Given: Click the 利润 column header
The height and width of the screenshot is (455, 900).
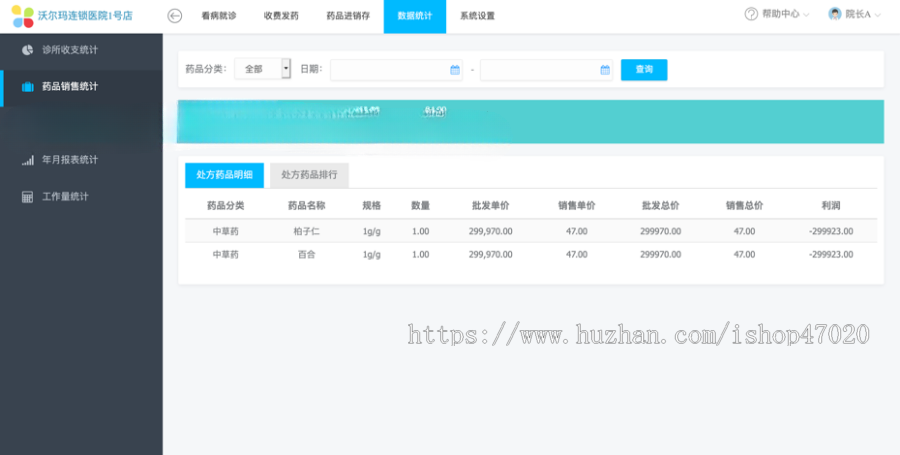Looking at the screenshot, I should 831,205.
